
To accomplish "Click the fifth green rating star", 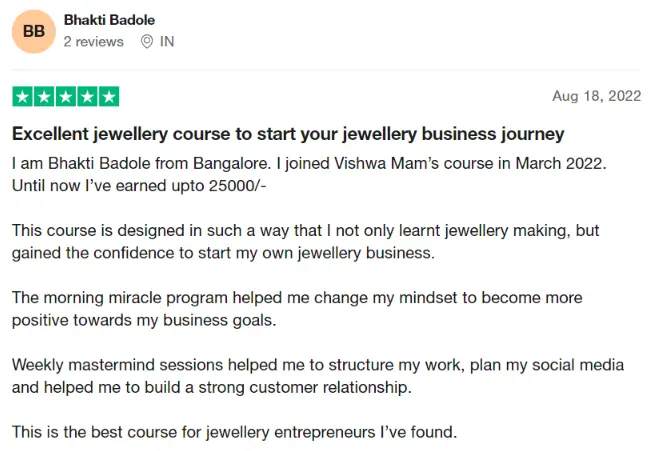I will (x=108, y=97).
